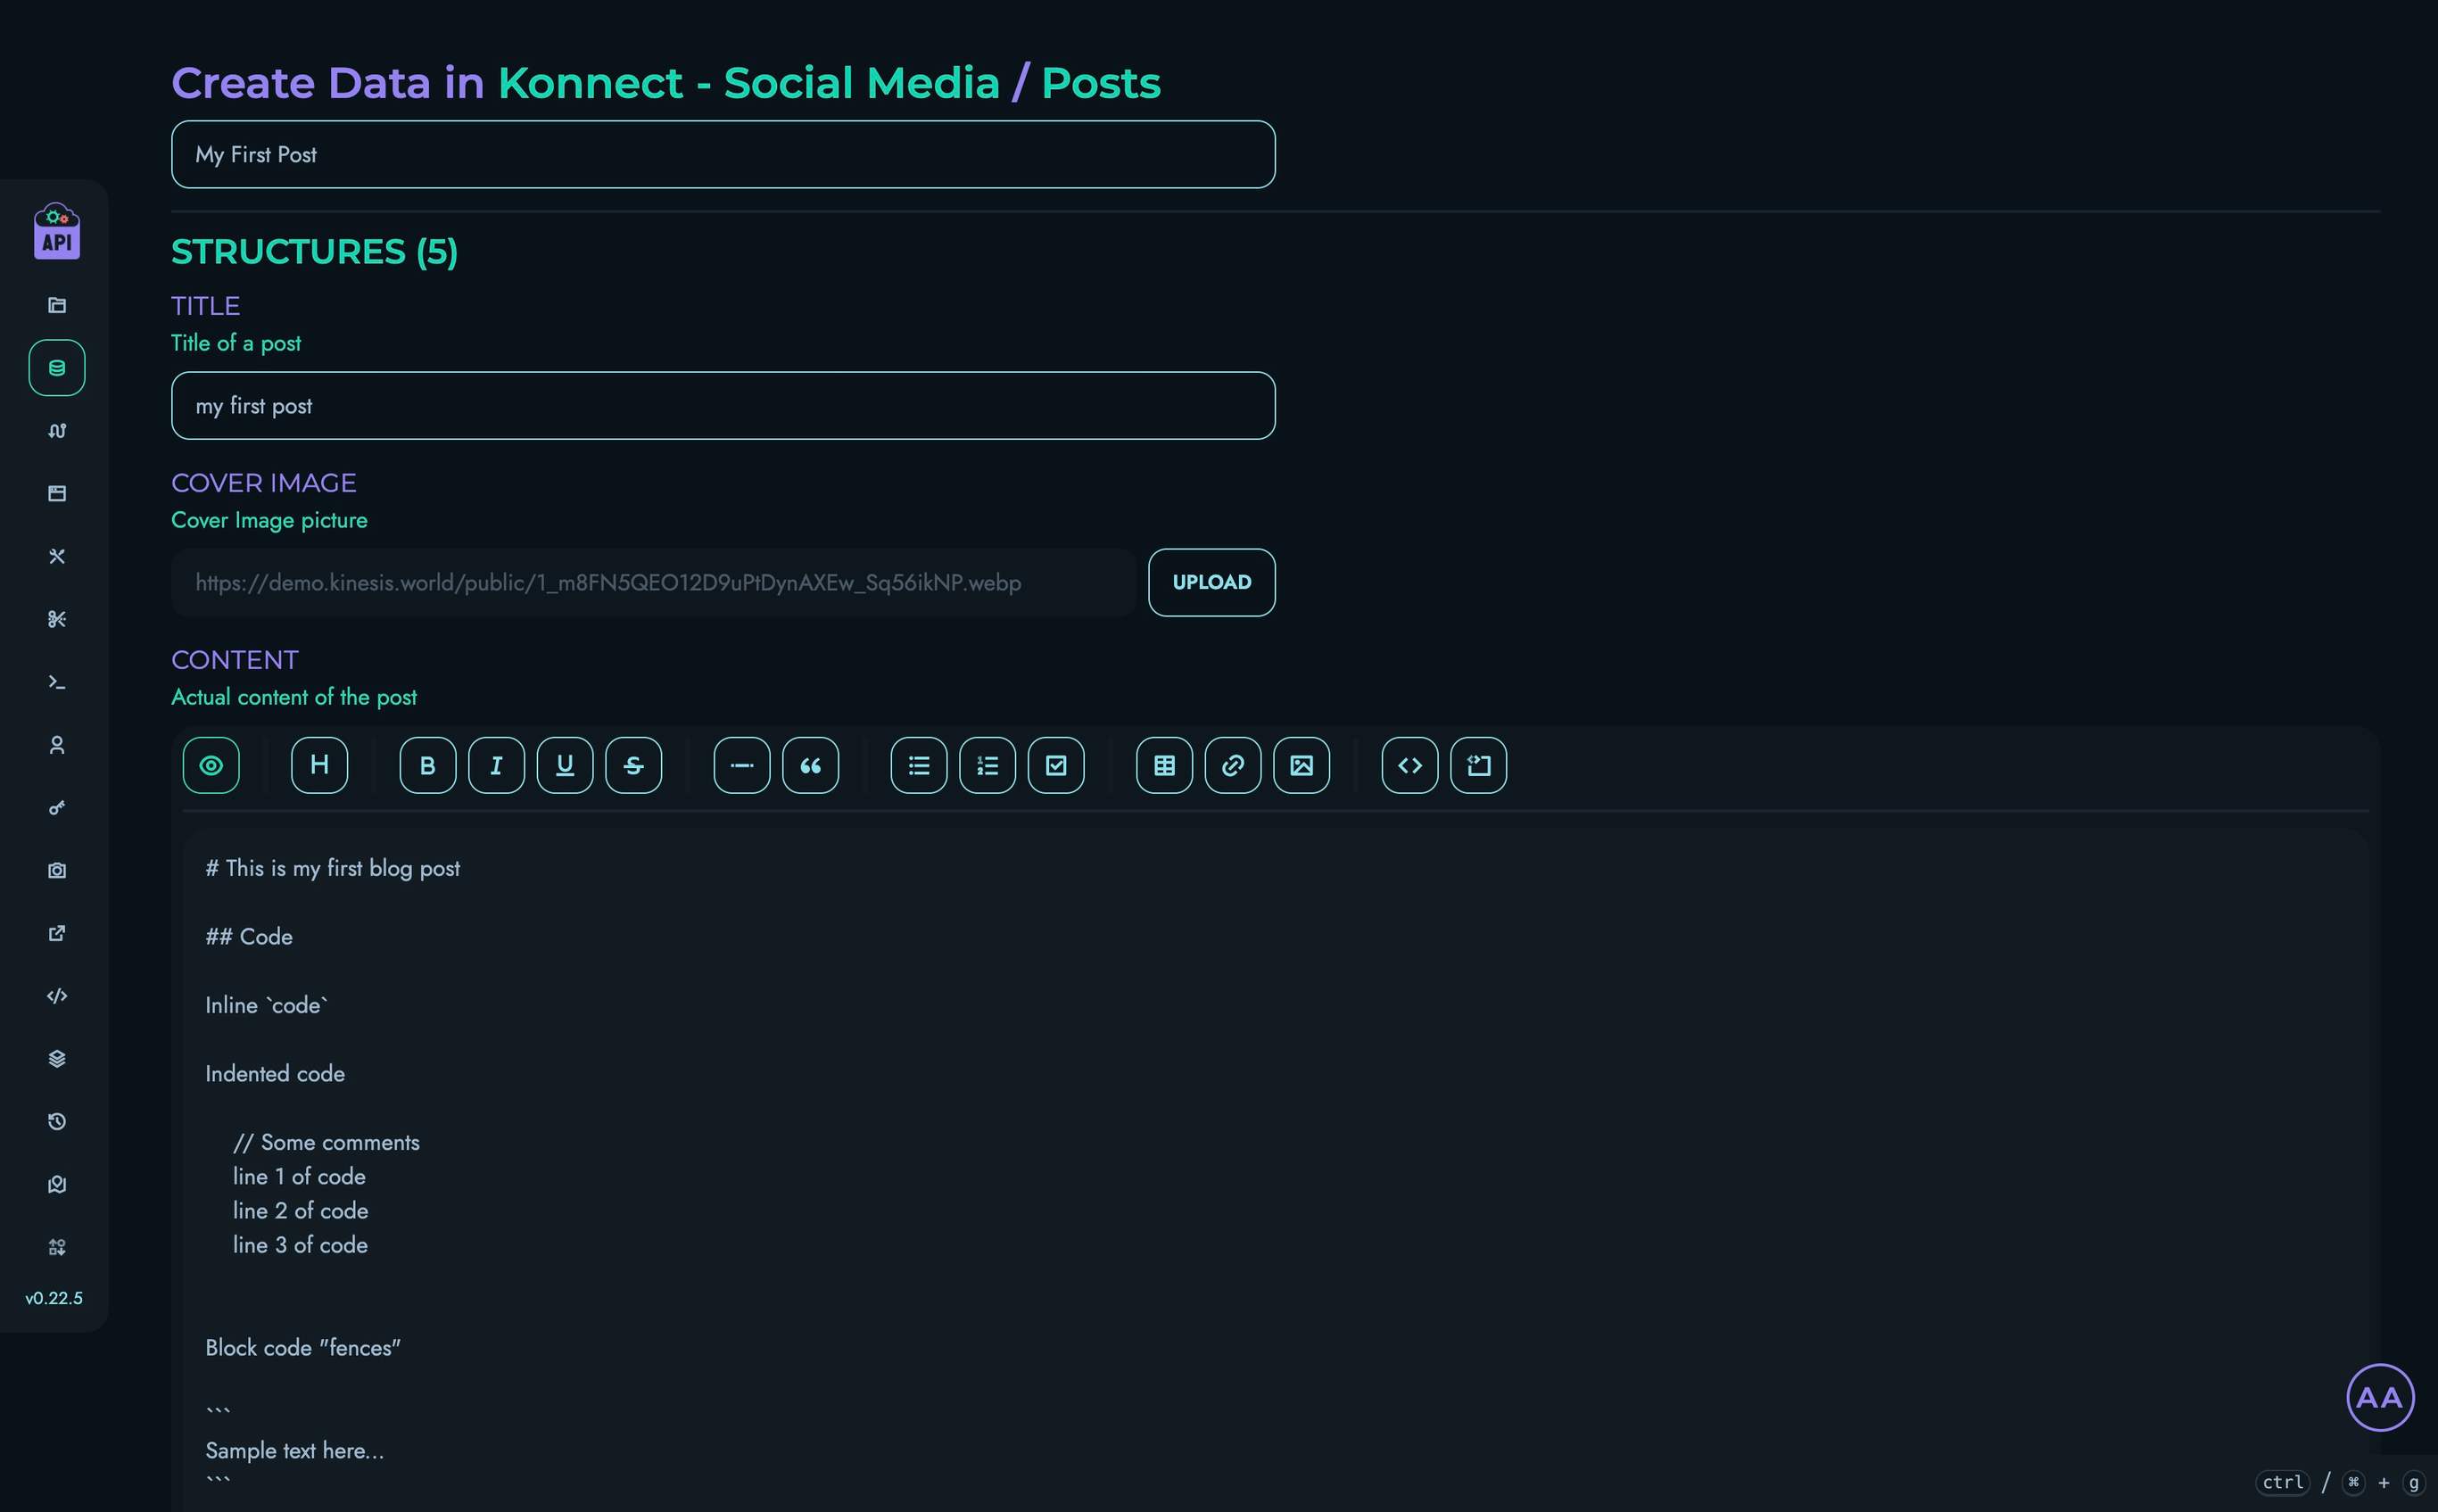The image size is (2438, 1512).
Task: Insert a blockquote in editor
Action: 810,765
